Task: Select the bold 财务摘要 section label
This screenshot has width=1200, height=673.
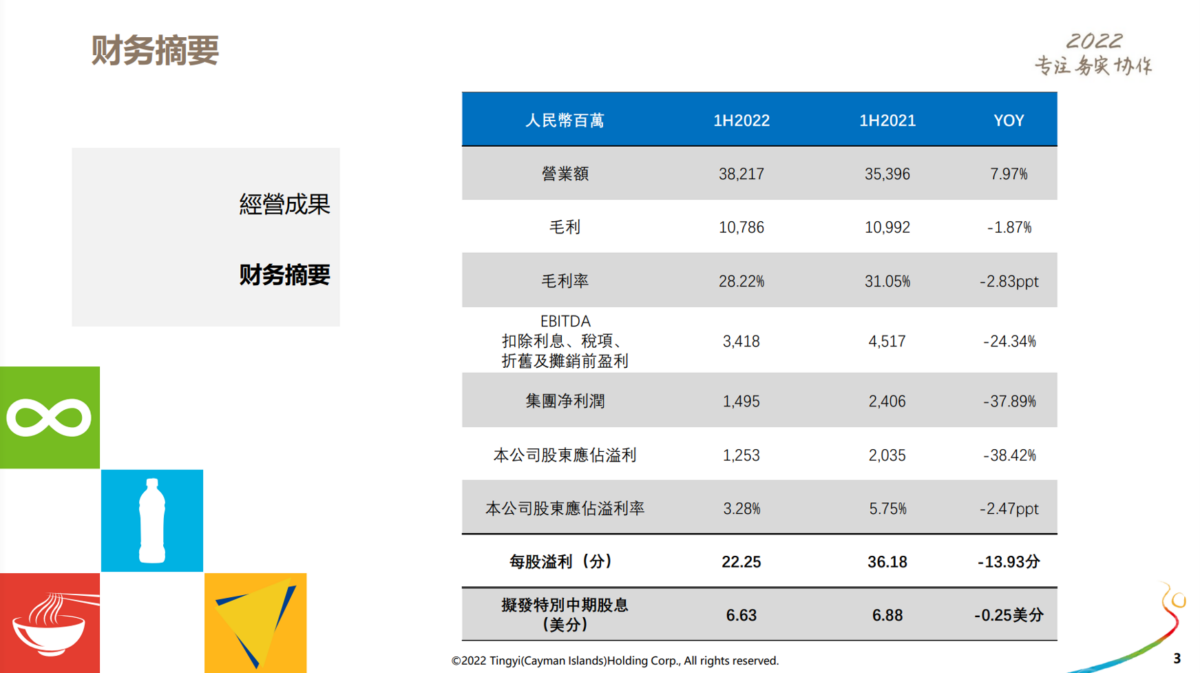Action: pos(285,275)
